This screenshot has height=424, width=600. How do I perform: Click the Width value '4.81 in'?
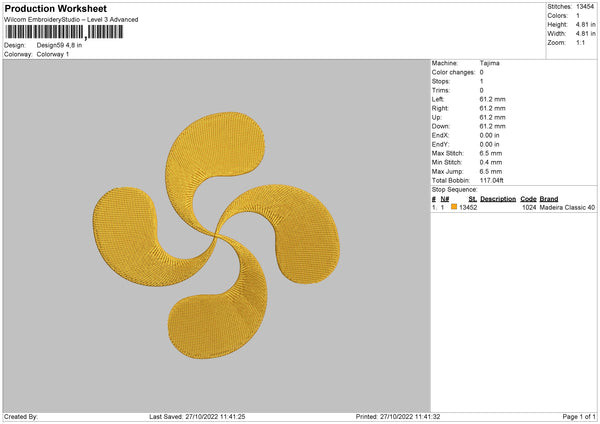[x=585, y=34]
